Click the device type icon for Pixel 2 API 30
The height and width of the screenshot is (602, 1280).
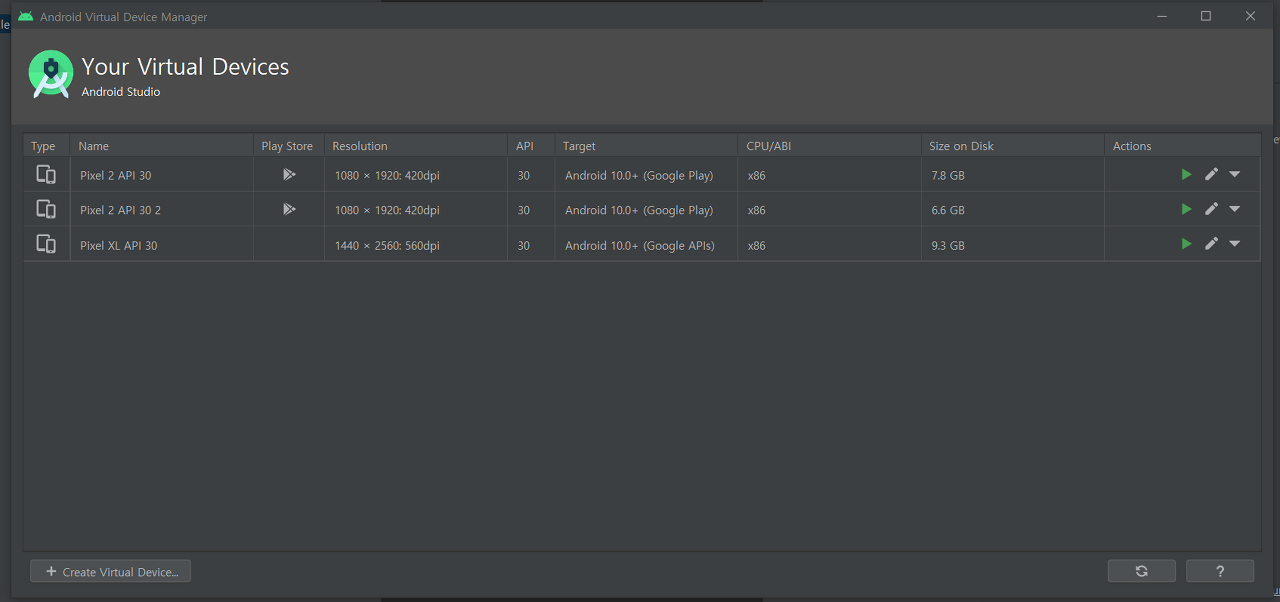[x=46, y=175]
